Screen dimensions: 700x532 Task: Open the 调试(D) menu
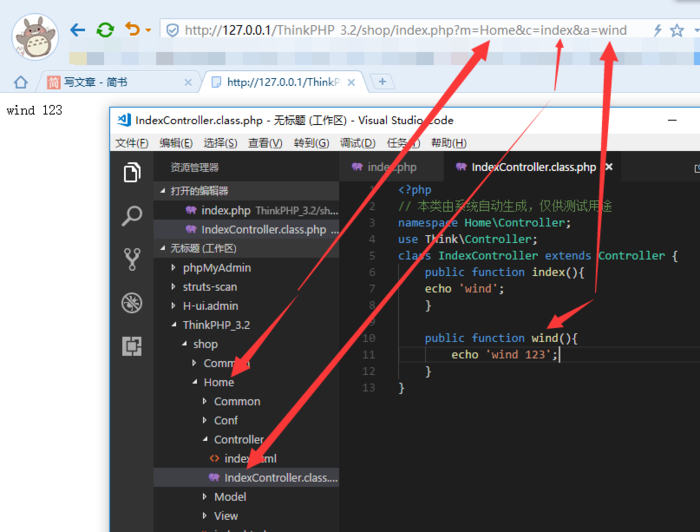tap(358, 143)
